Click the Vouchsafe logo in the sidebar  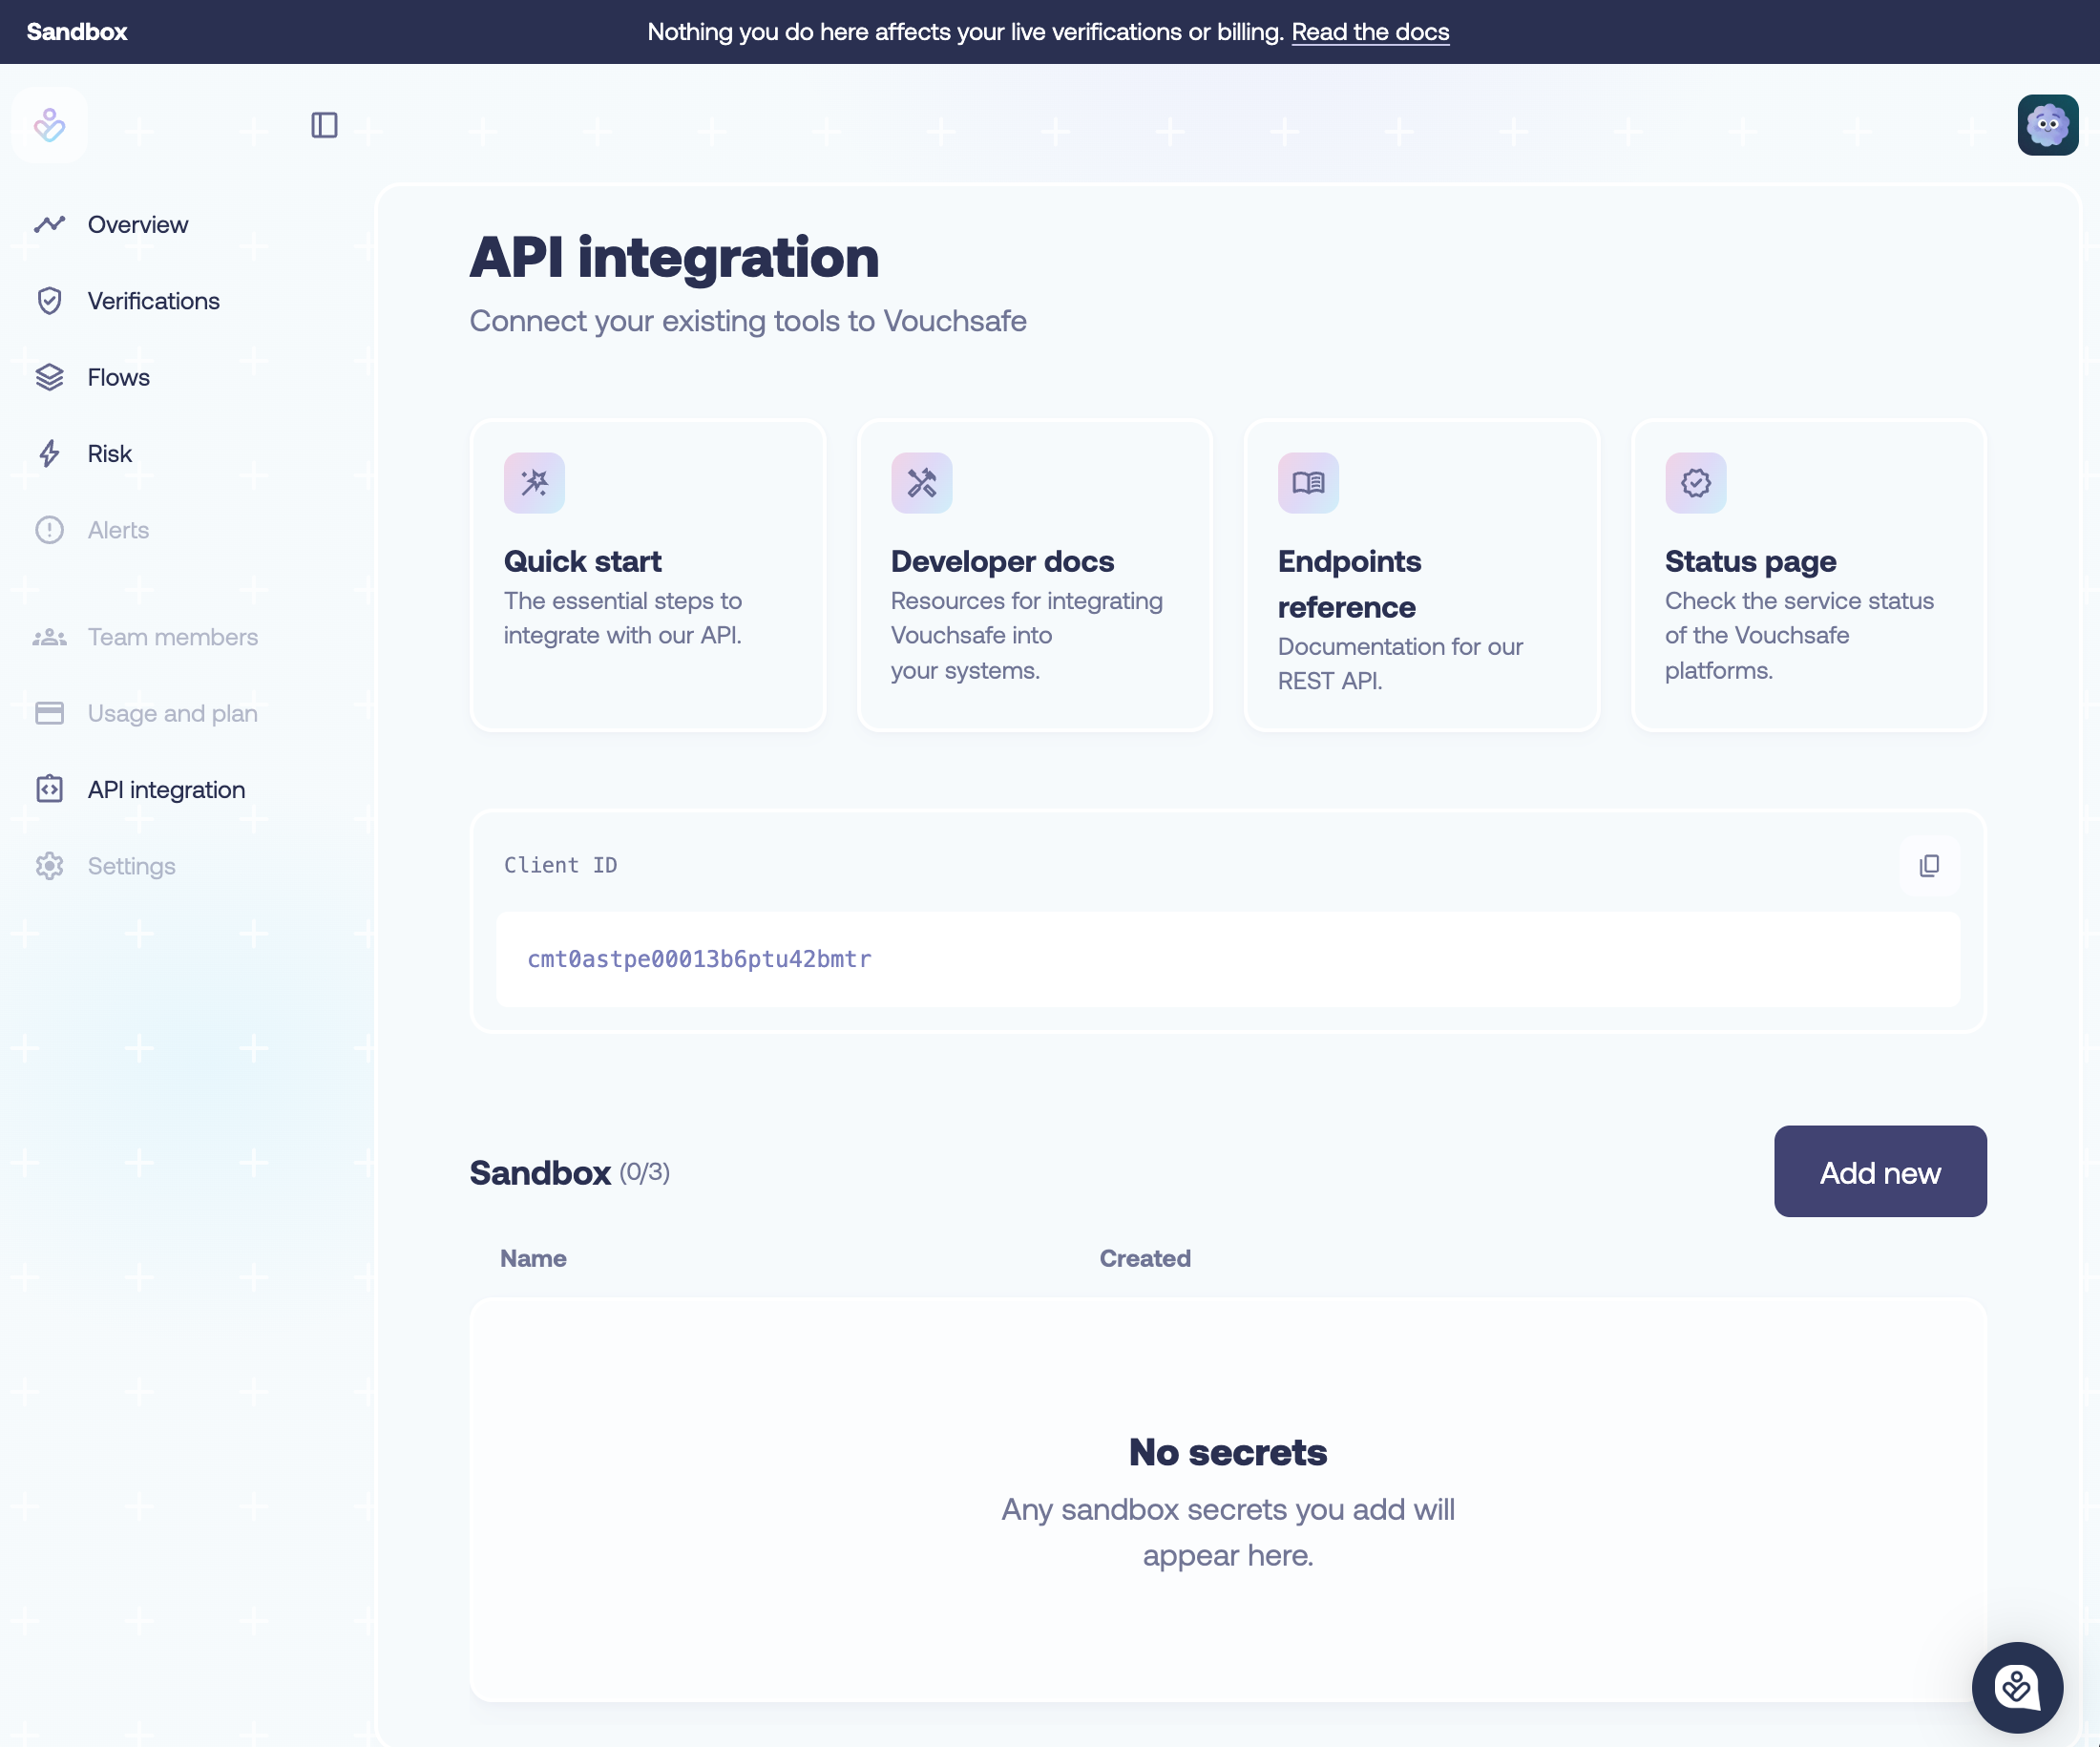coord(50,125)
